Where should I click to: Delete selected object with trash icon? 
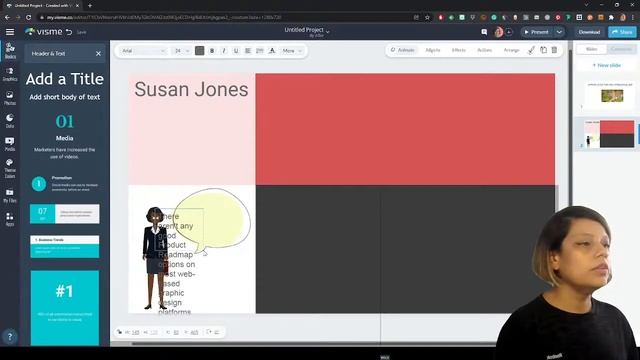coord(554,50)
